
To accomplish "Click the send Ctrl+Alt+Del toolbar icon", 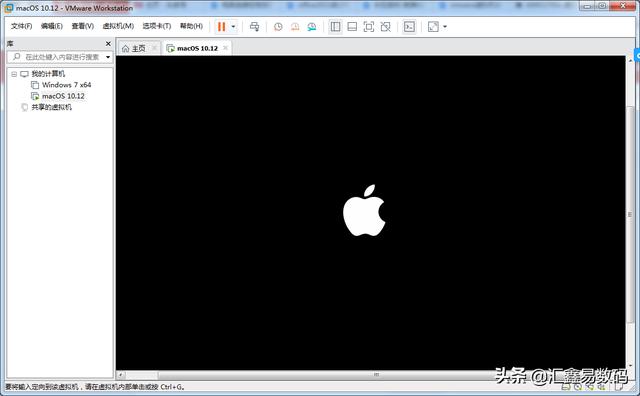I will [254, 27].
